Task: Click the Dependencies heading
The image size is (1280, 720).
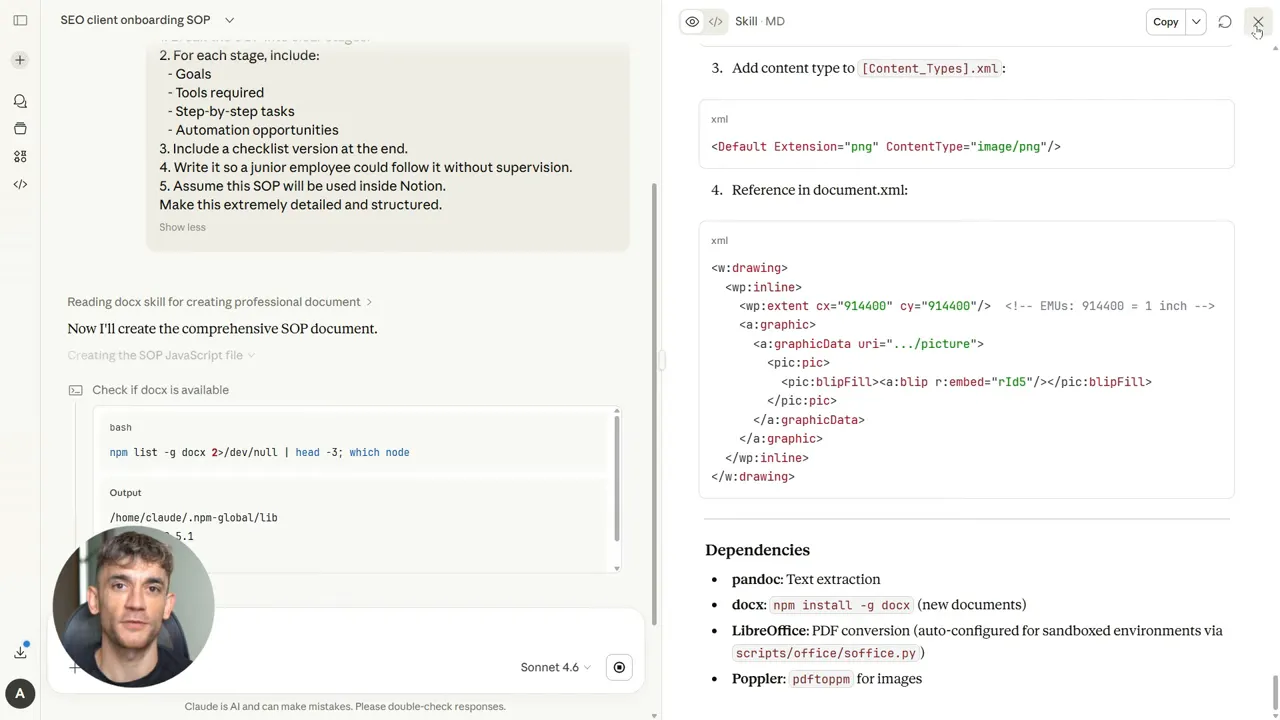Action: point(757,550)
